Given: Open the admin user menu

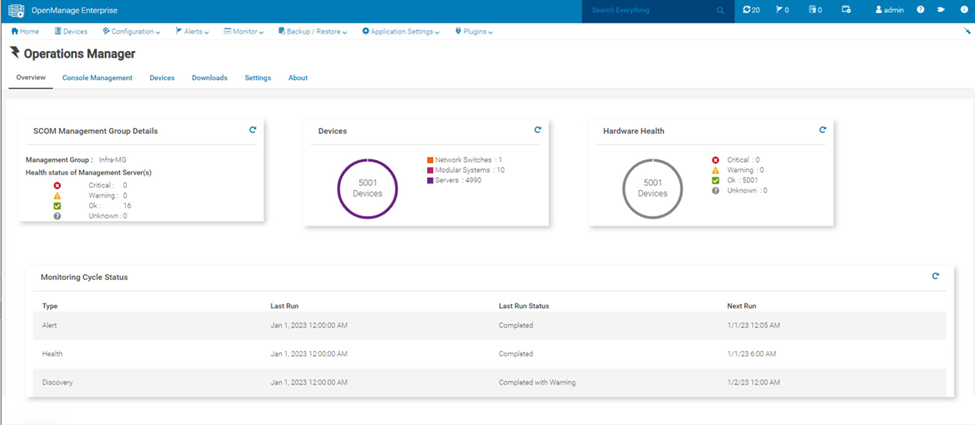Looking at the screenshot, I should click(x=889, y=10).
